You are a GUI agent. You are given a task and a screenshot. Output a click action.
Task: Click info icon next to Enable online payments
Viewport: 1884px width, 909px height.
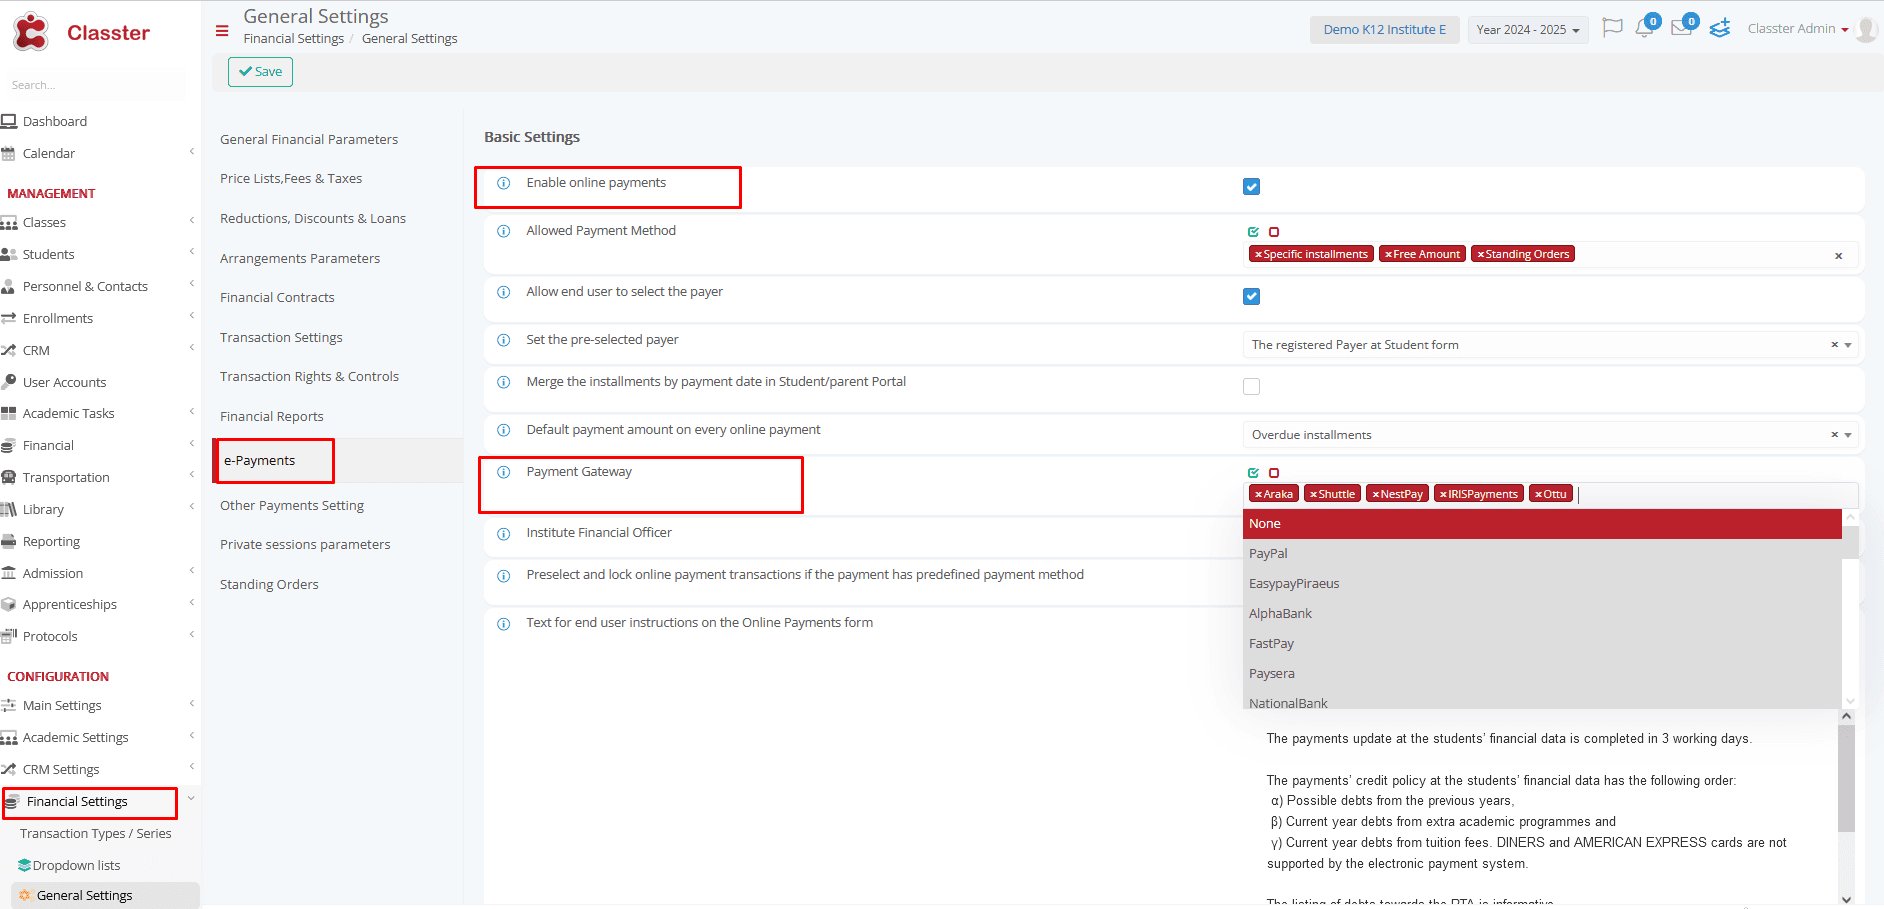(x=504, y=183)
